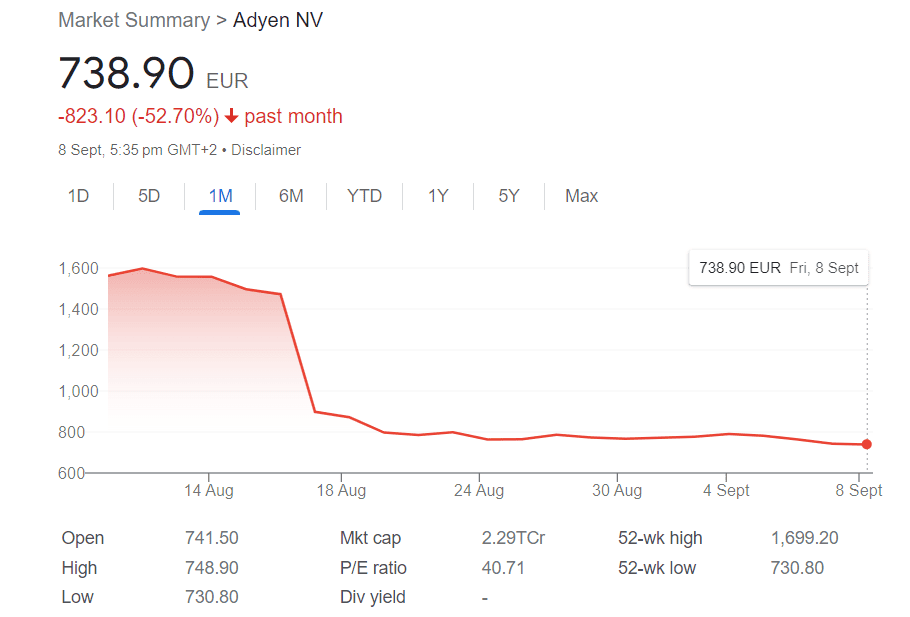Viewport: 910px width, 617px height.
Task: Click the 24 Aug axis label
Action: point(478,491)
